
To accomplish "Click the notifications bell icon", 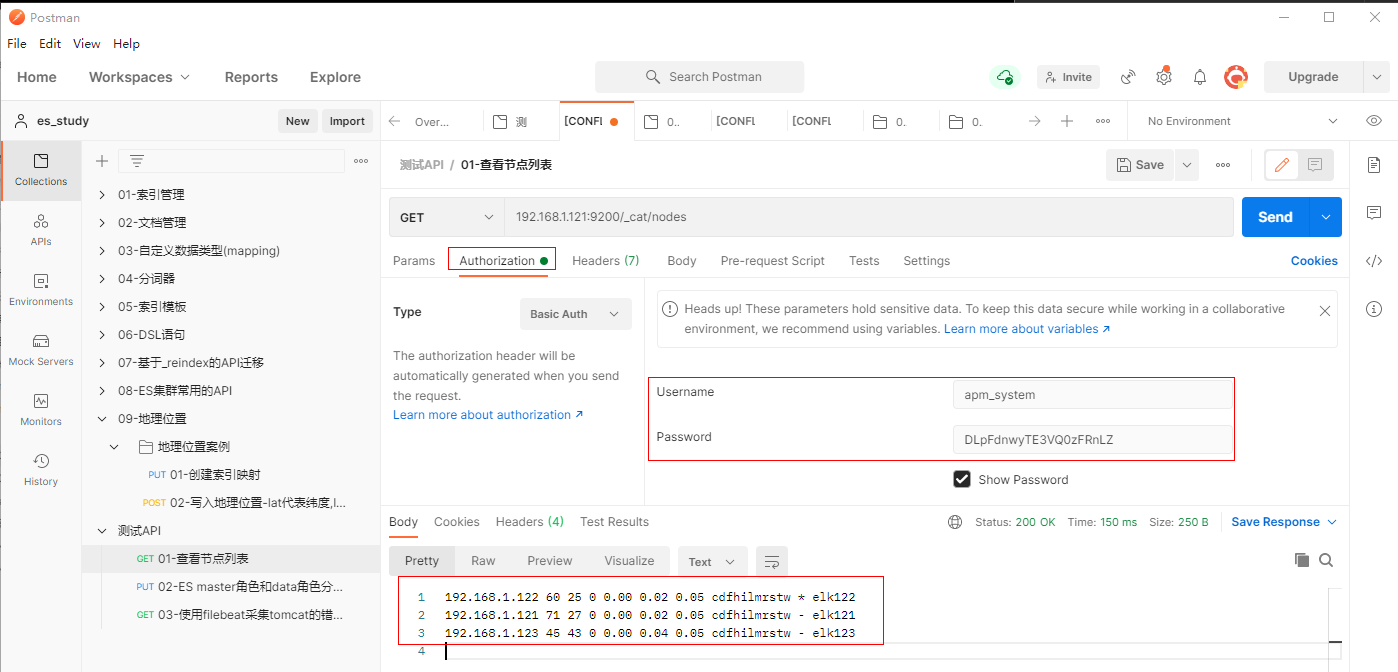I will [1200, 77].
